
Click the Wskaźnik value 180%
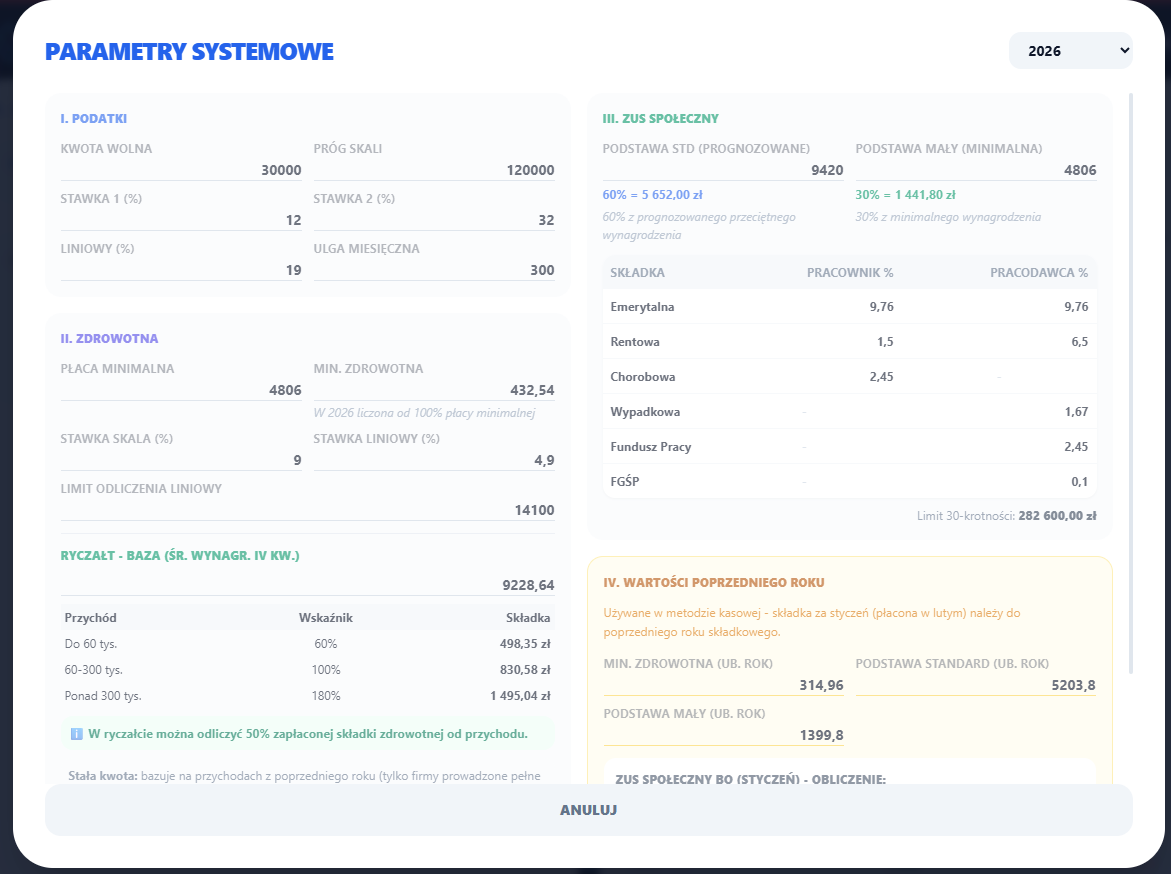pos(326,696)
